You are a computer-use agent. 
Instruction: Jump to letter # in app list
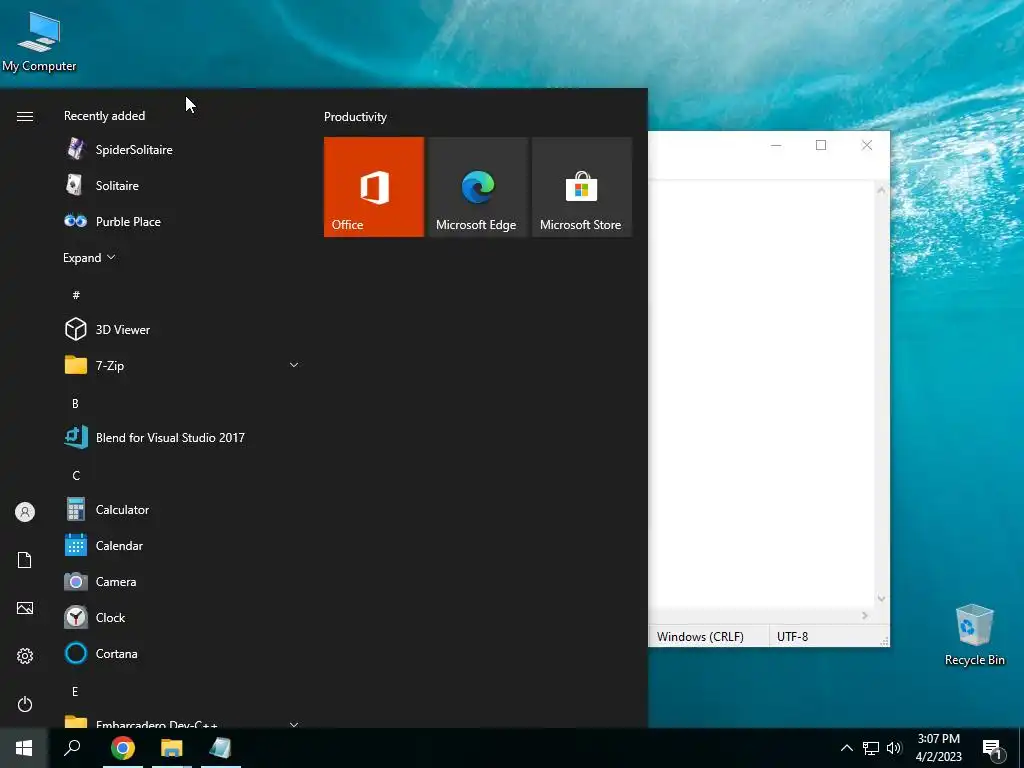click(x=76, y=295)
